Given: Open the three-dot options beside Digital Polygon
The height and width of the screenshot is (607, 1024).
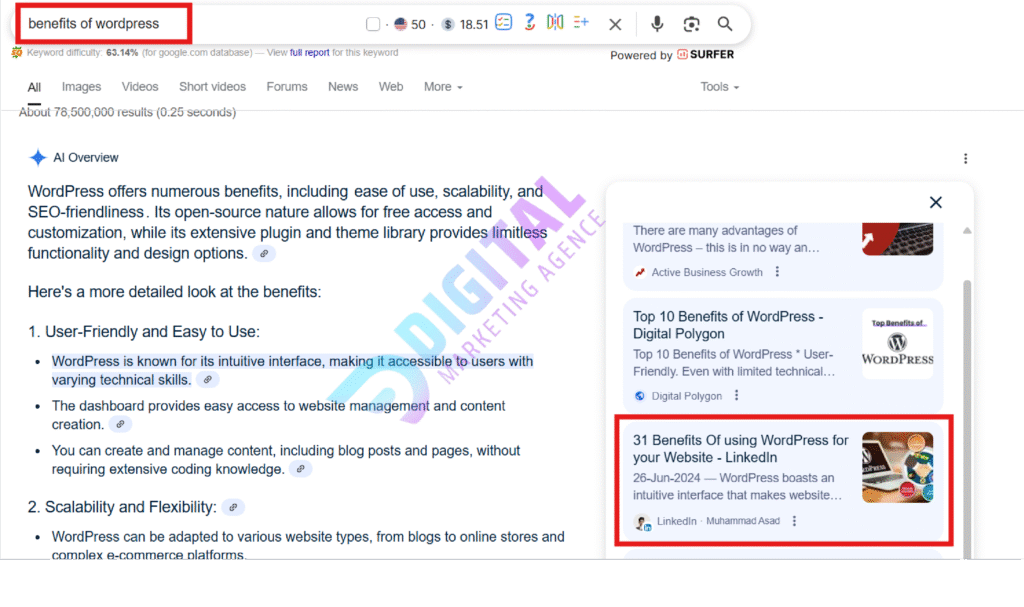Looking at the screenshot, I should (x=736, y=395).
